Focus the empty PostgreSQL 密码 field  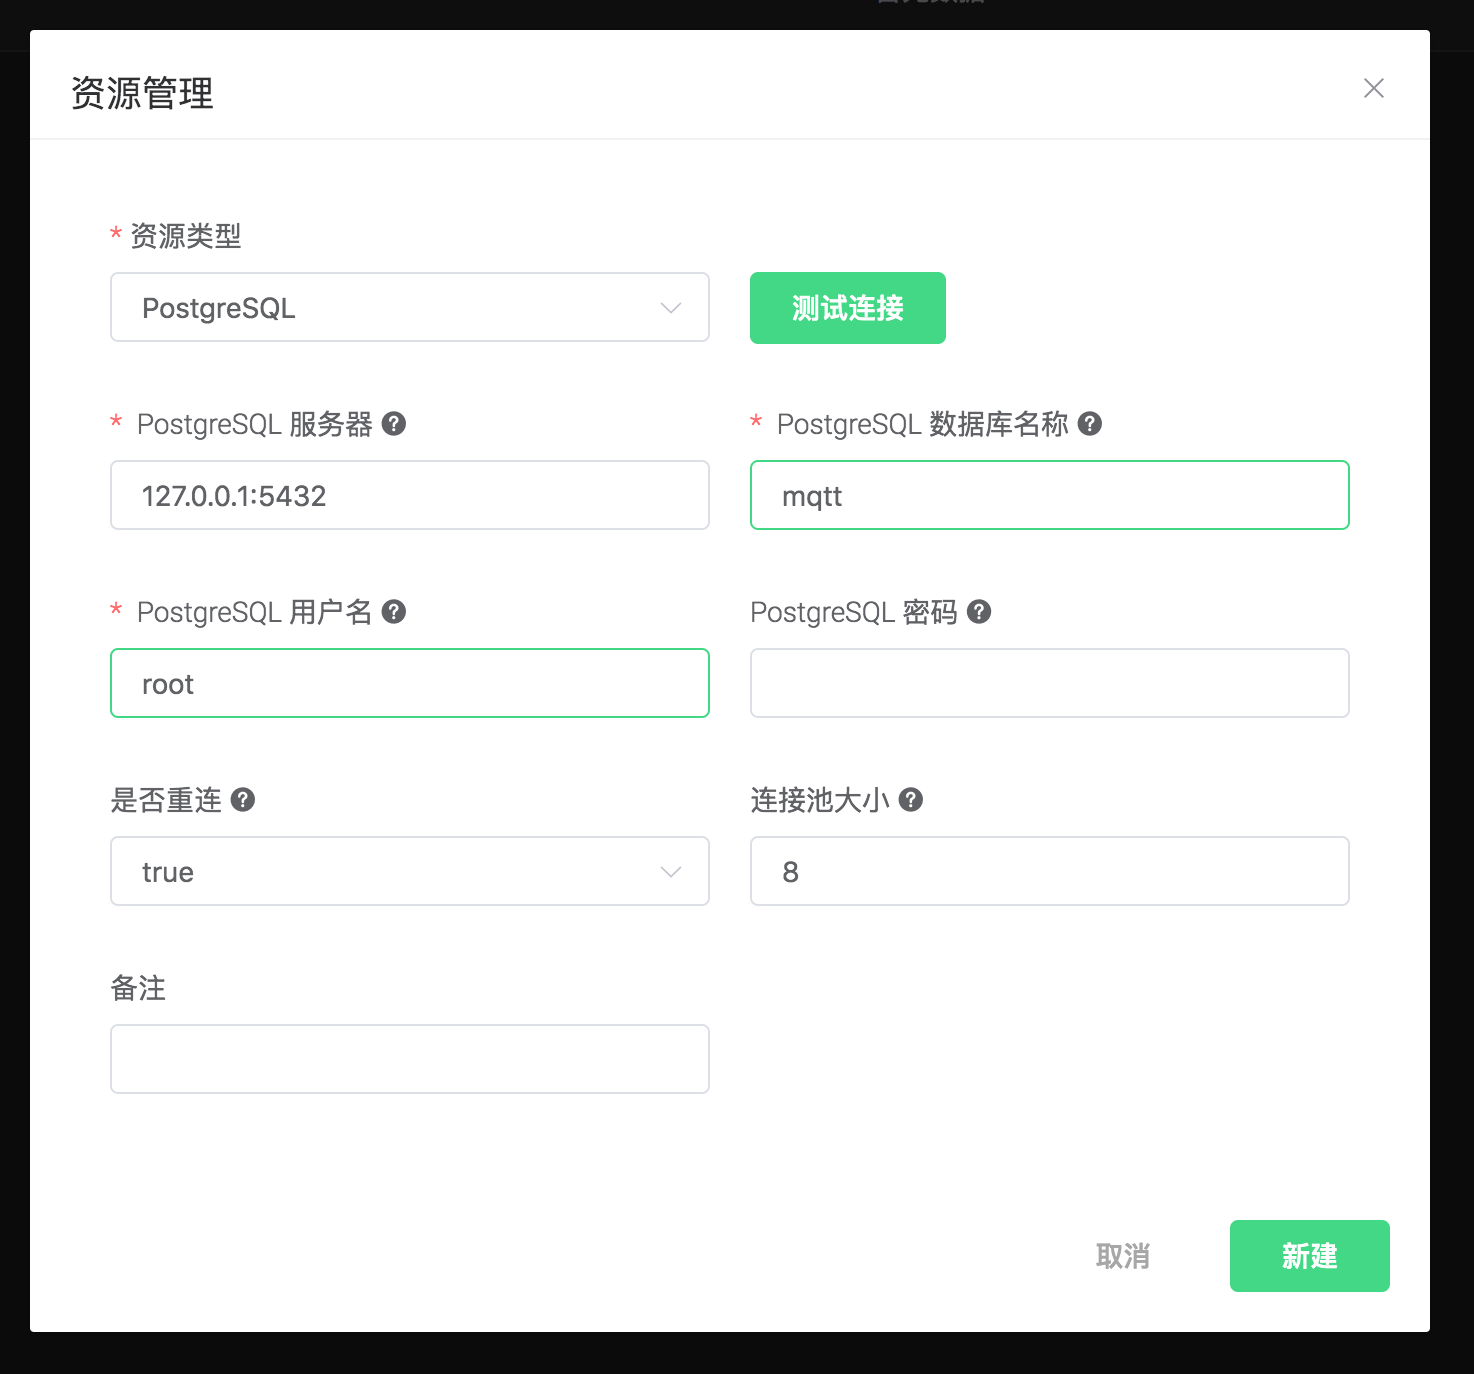1049,684
